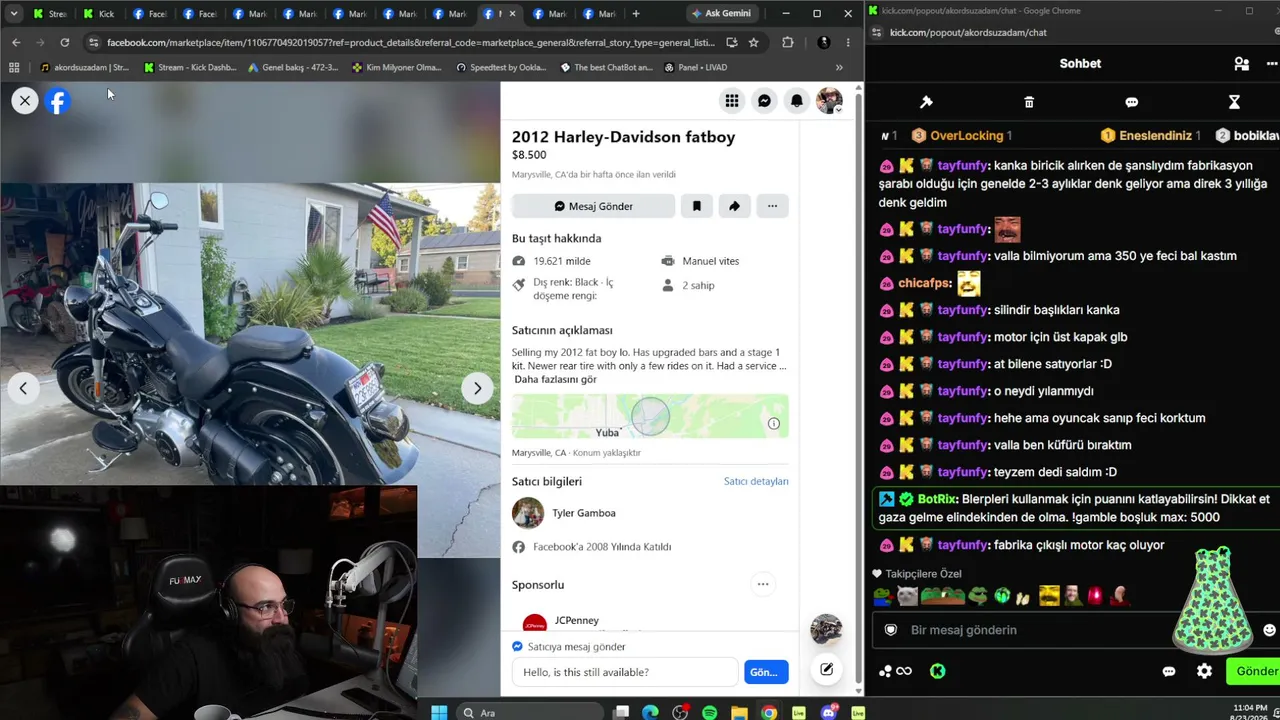Image resolution: width=1280 pixels, height=720 pixels.
Task: Expand description with Daha fazlasını gör
Action: point(555,379)
